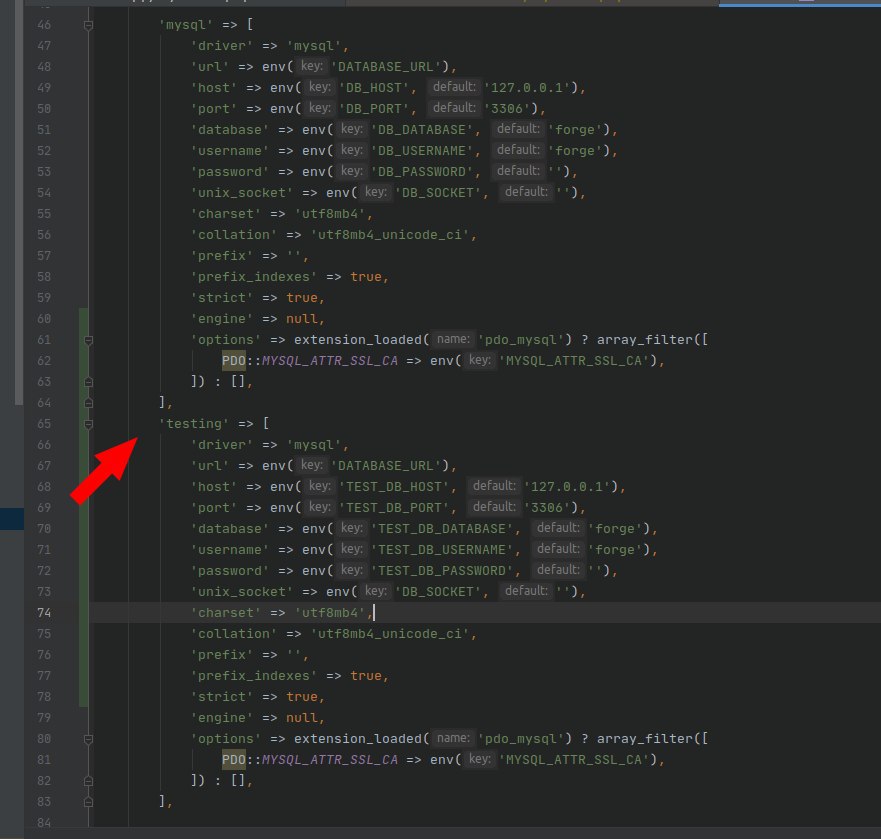Click the 'DB_PASSWORD' string
The image size is (881, 839).
tap(422, 171)
